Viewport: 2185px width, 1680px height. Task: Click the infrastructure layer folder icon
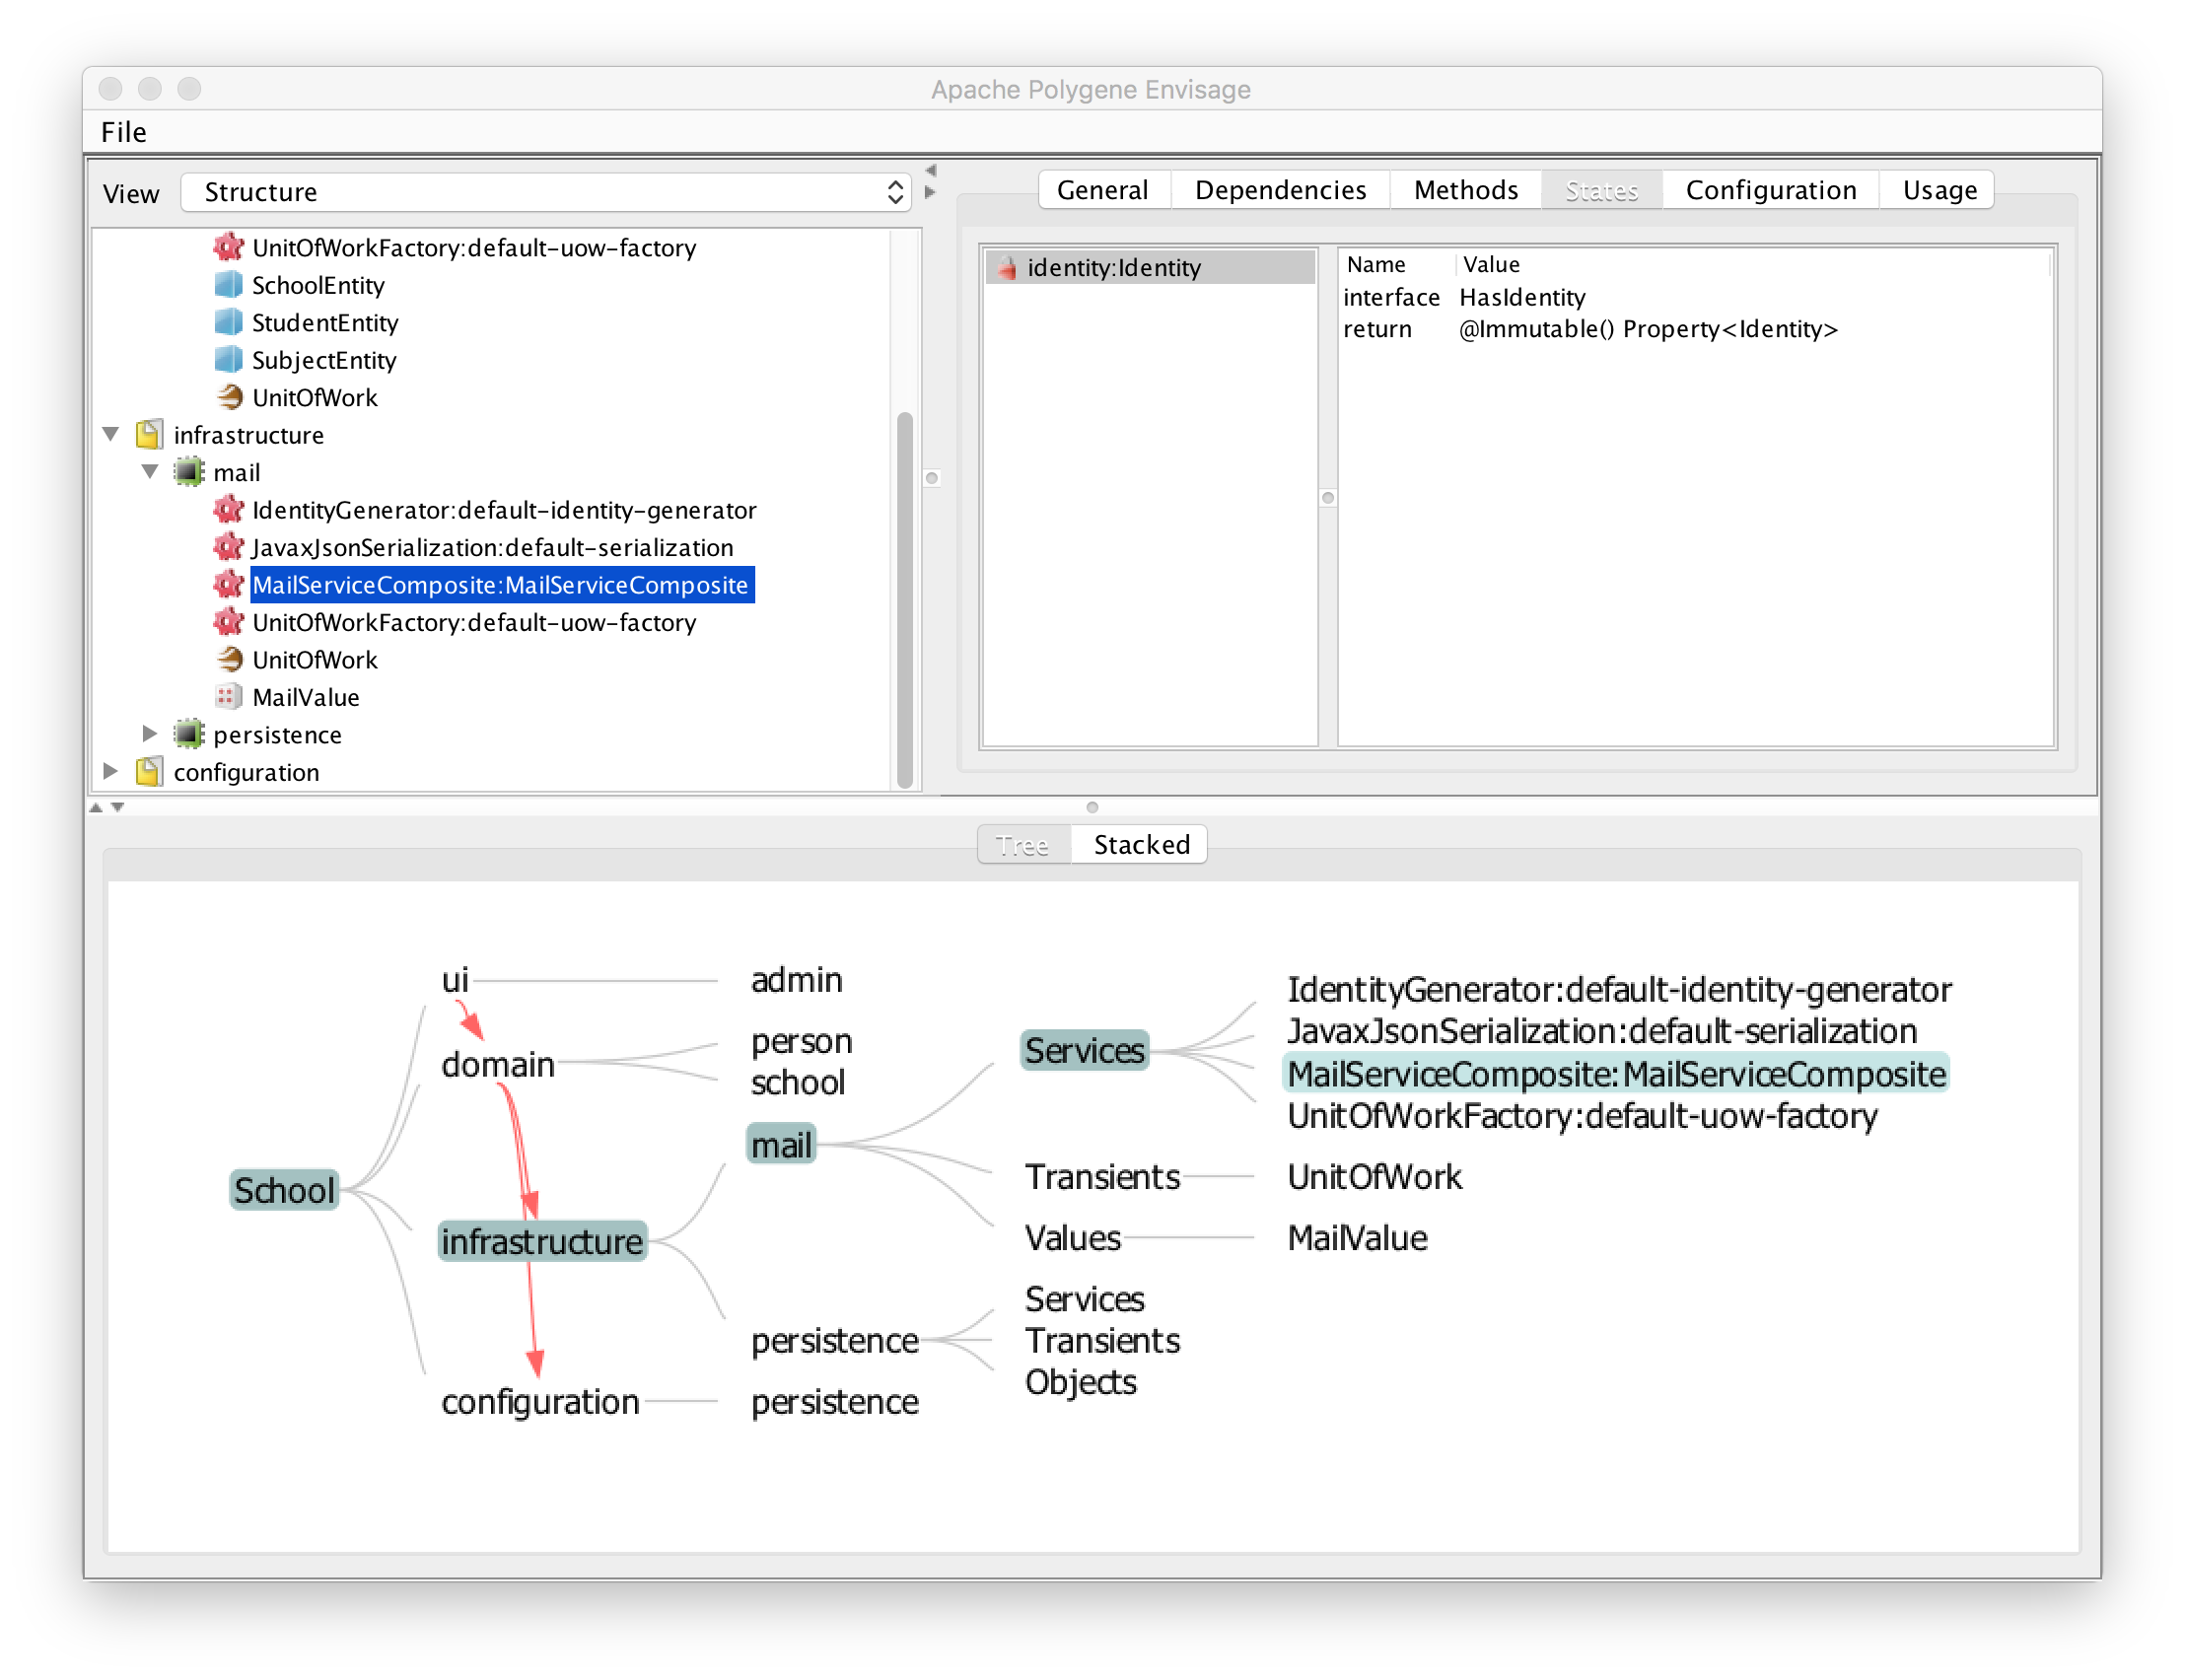149,435
